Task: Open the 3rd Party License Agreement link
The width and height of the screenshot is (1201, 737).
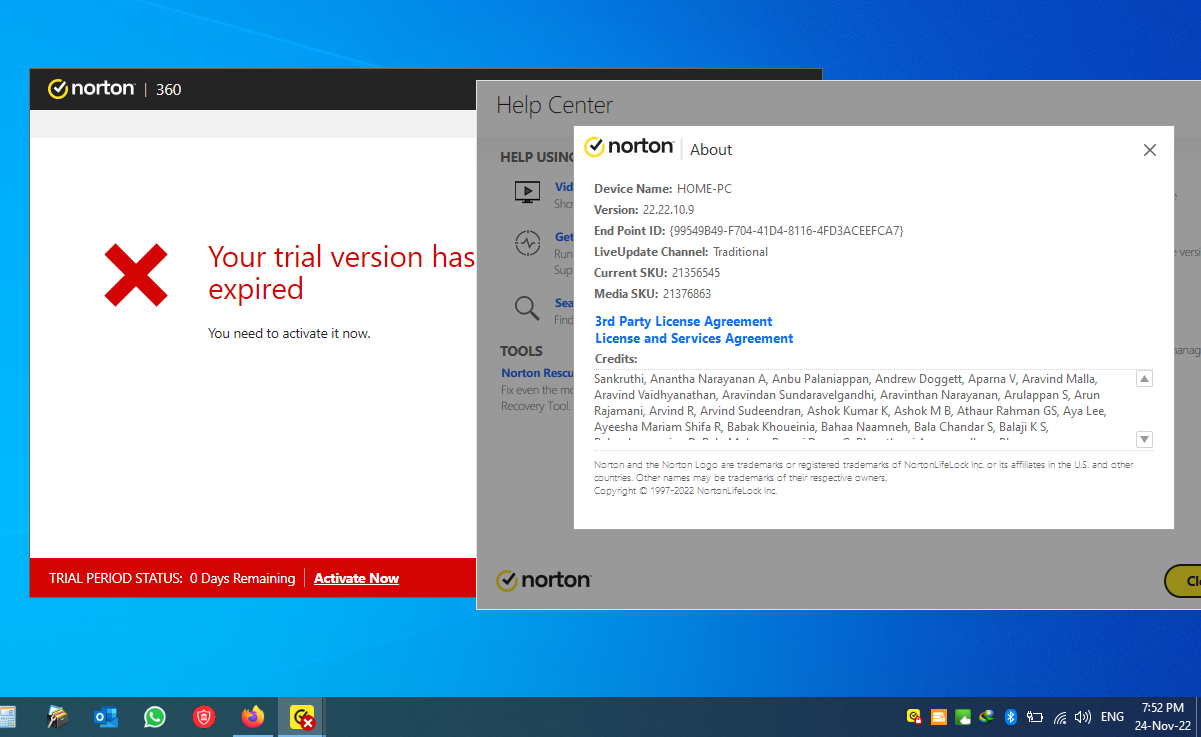Action: click(684, 321)
